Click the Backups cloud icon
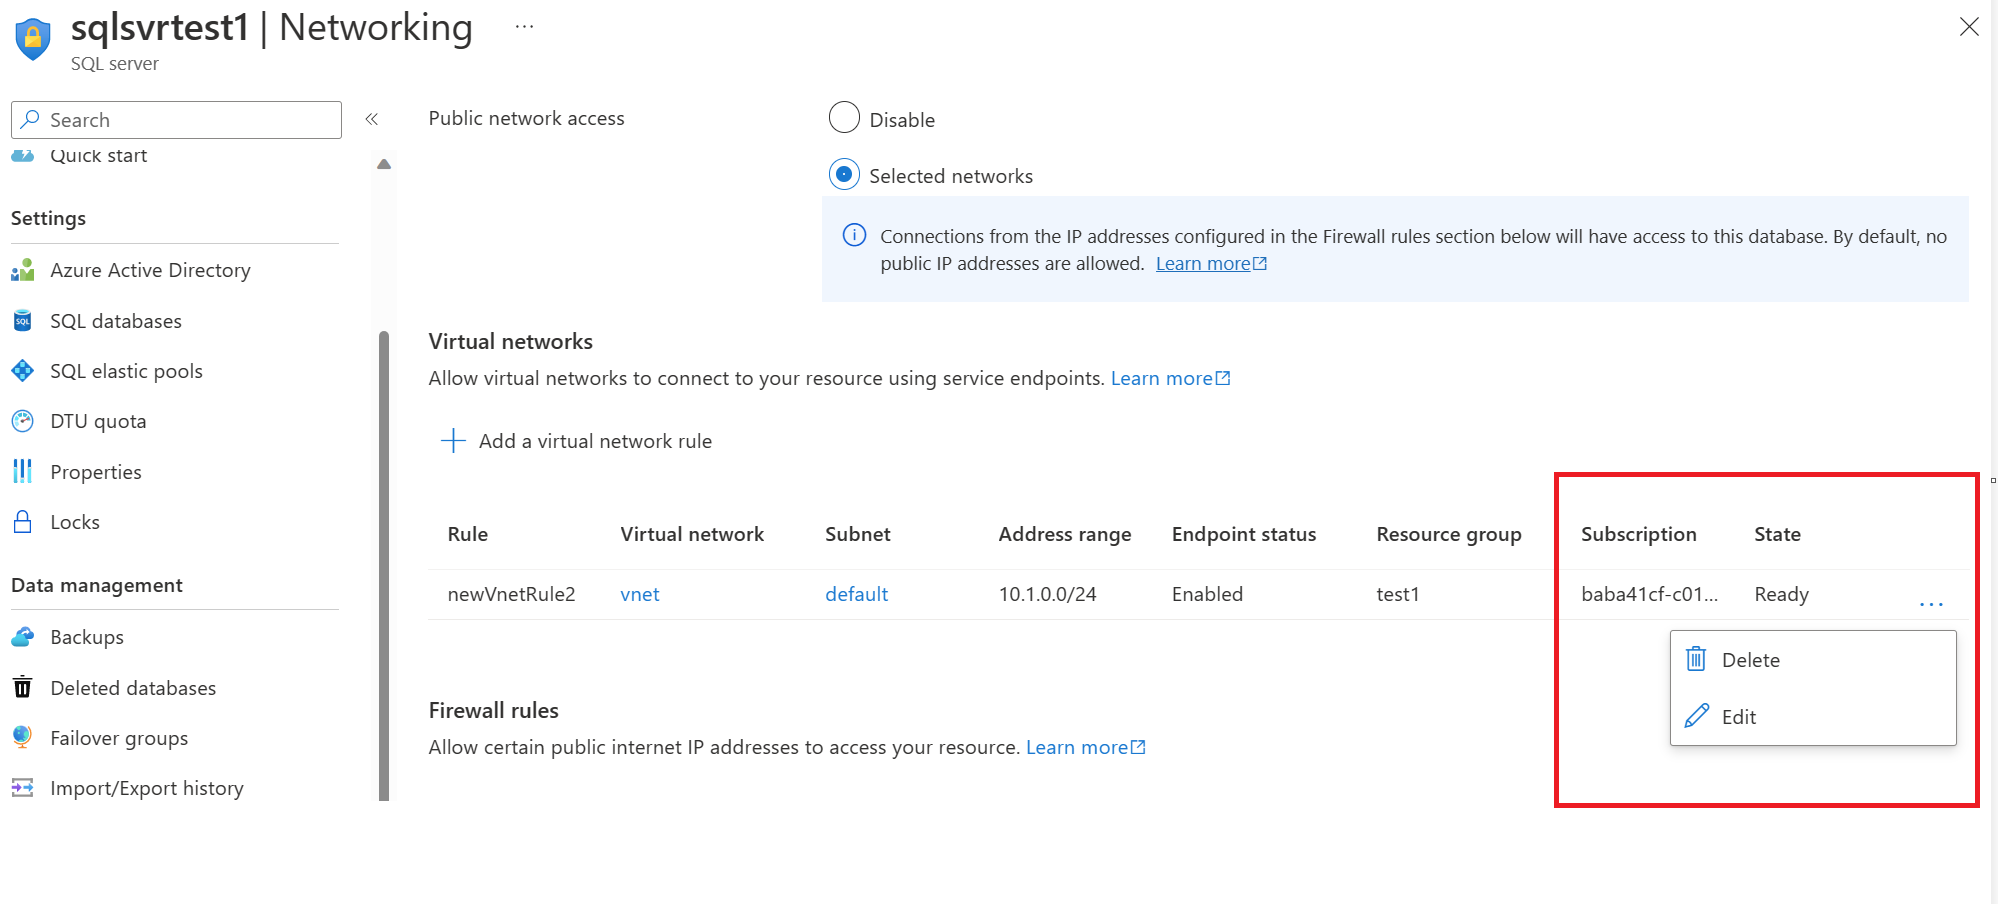 (23, 637)
